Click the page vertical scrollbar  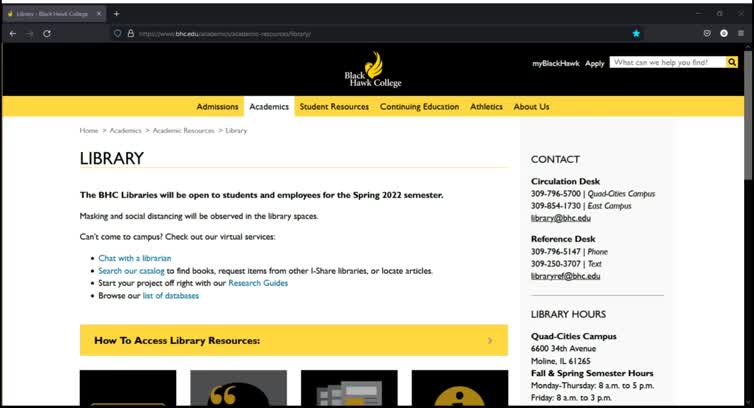pyautogui.click(x=748, y=115)
